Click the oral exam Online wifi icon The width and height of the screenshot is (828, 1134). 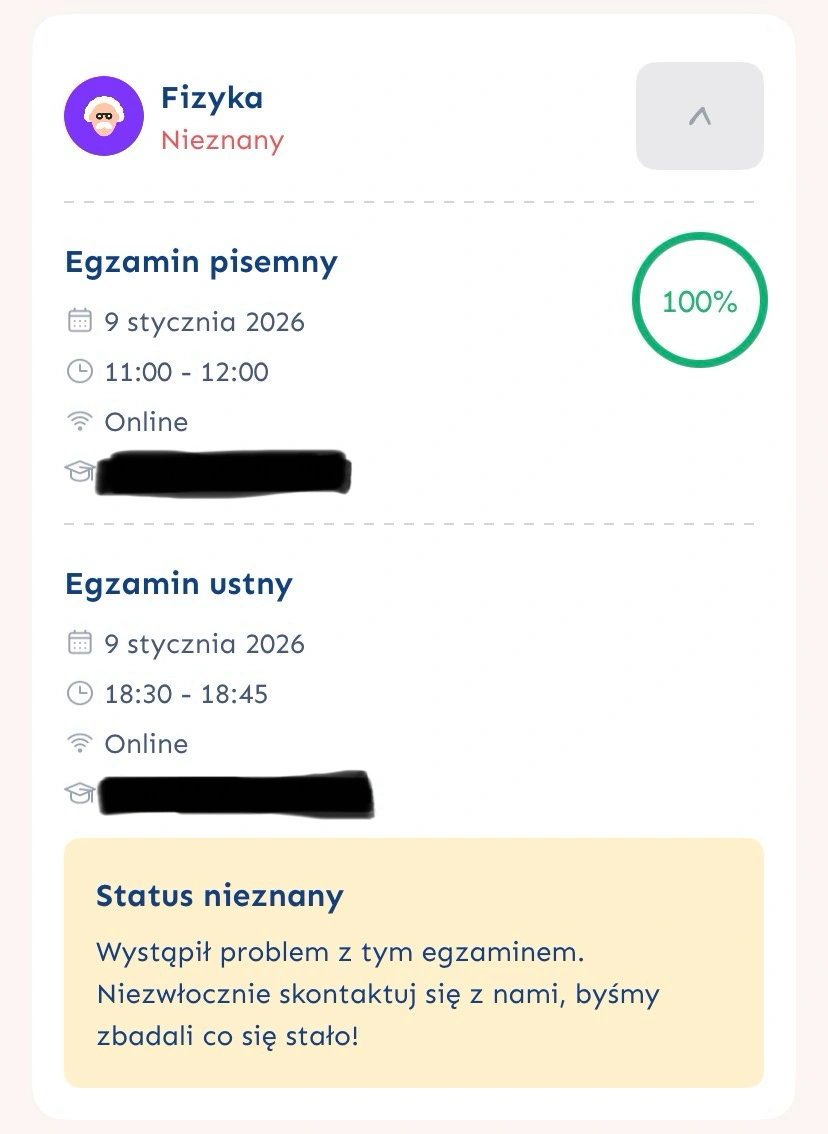[x=79, y=744]
